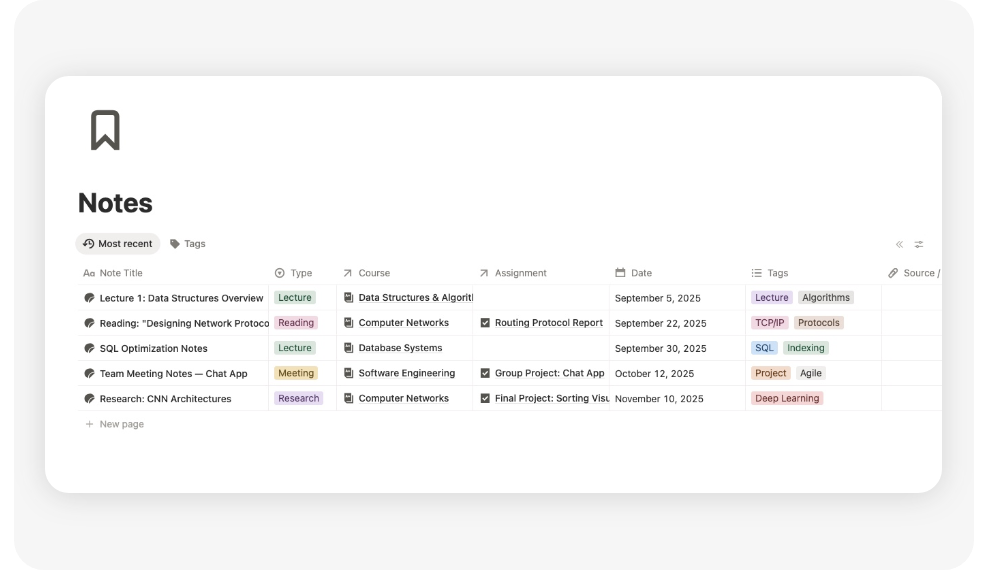The width and height of the screenshot is (987, 570).
Task: Open Computer Networks course in Research row
Action: 403,398
